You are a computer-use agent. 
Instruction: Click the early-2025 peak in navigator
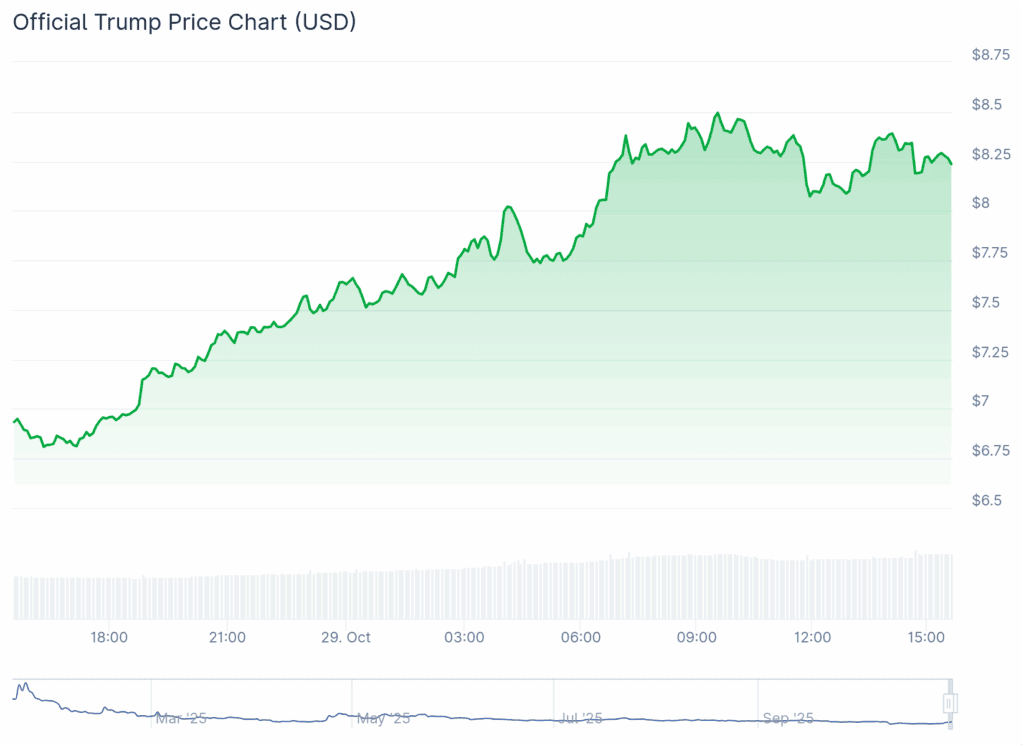click(x=23, y=687)
